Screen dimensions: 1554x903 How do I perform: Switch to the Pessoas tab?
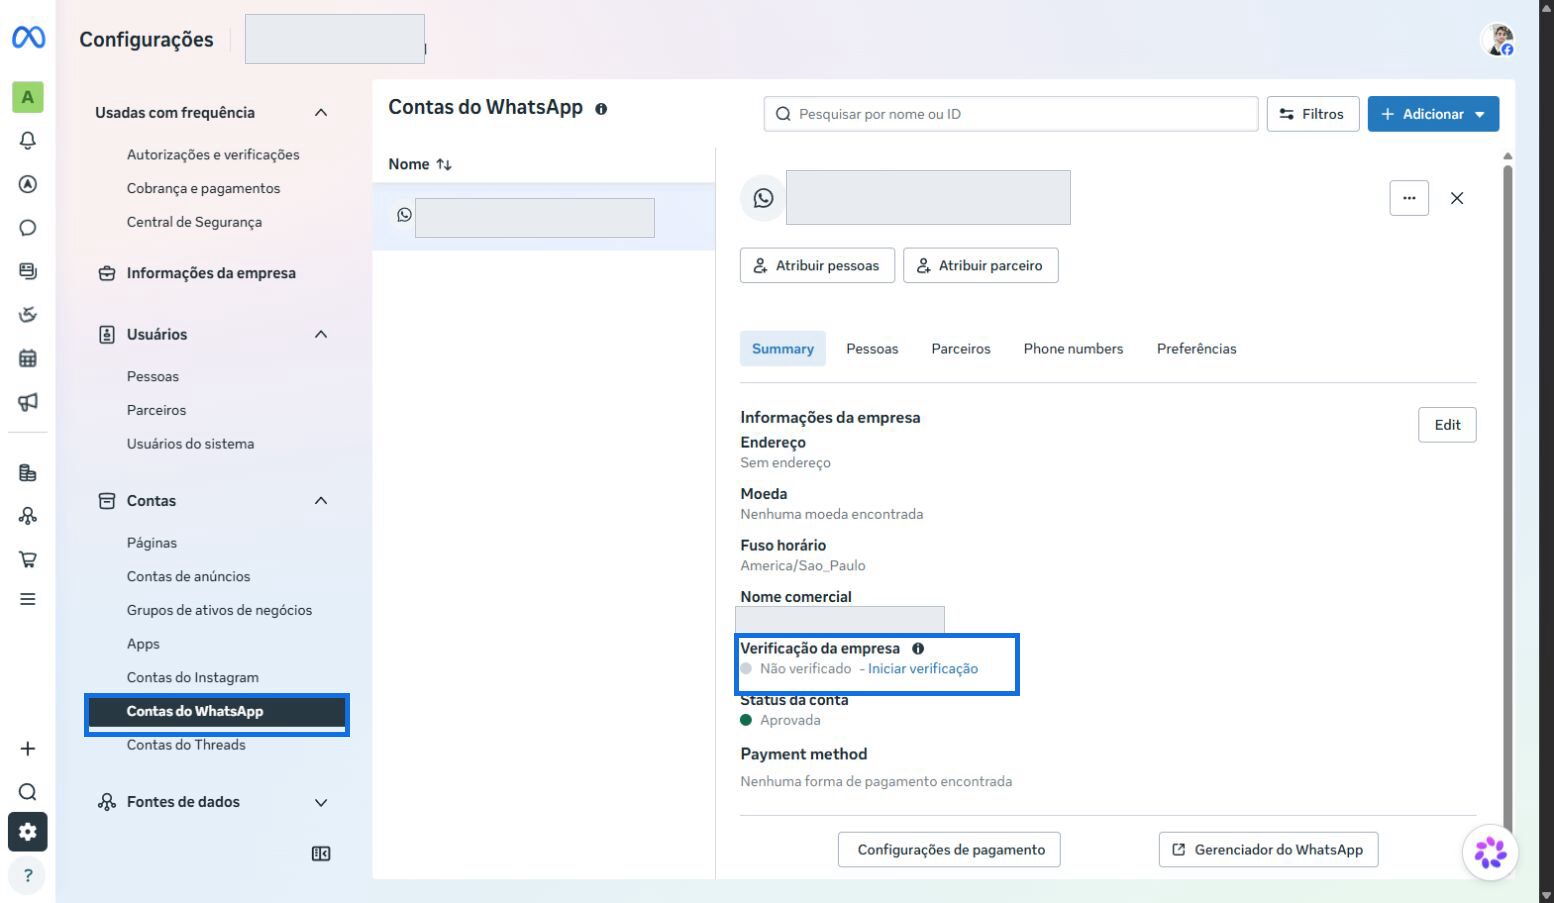(872, 349)
